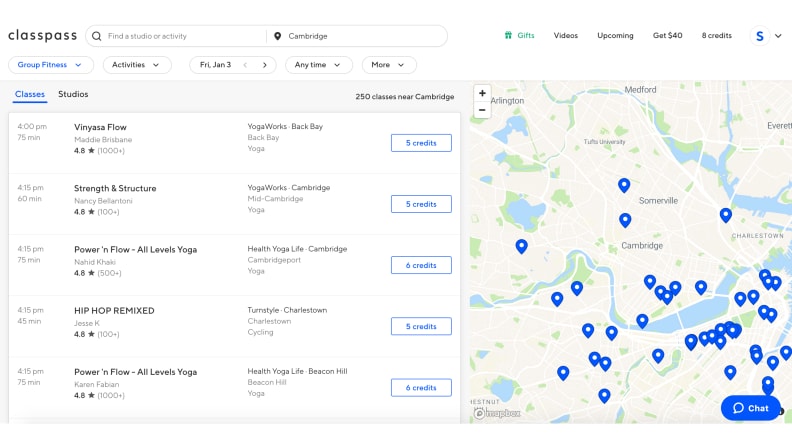Zoom in on the map
Viewport: 792px width, 446px height.
pos(482,93)
